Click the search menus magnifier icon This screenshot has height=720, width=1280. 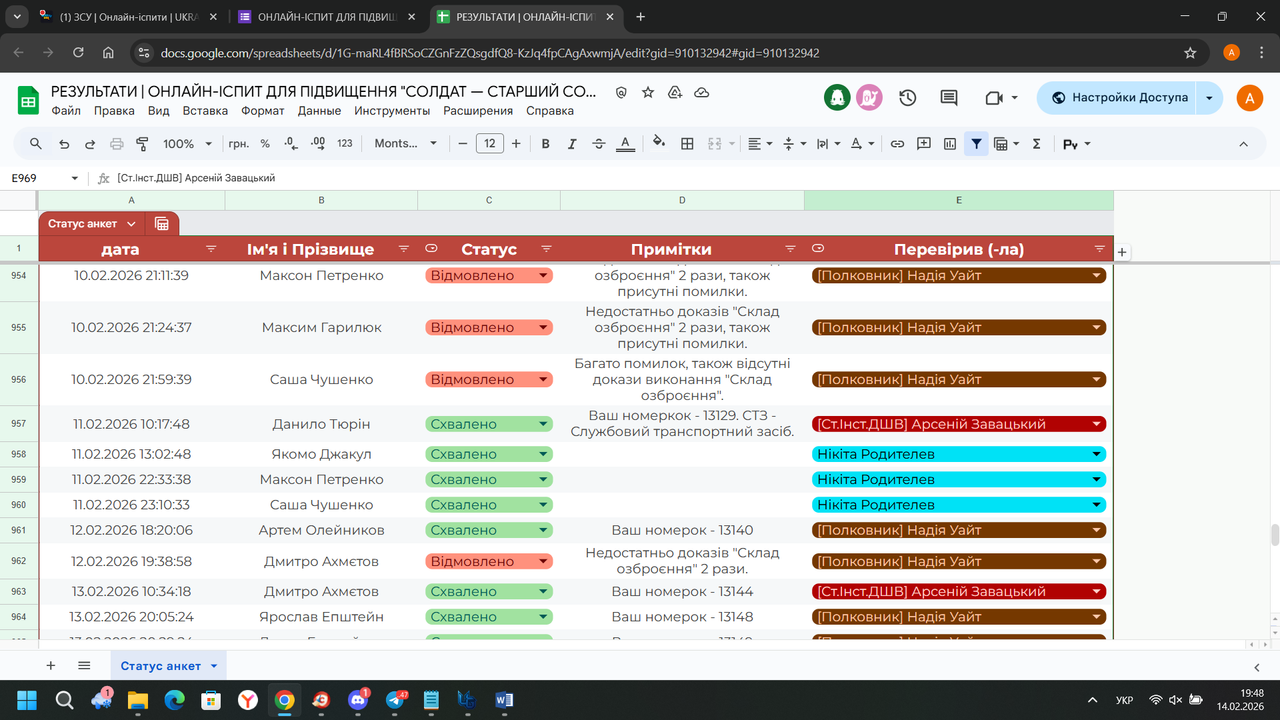click(36, 144)
